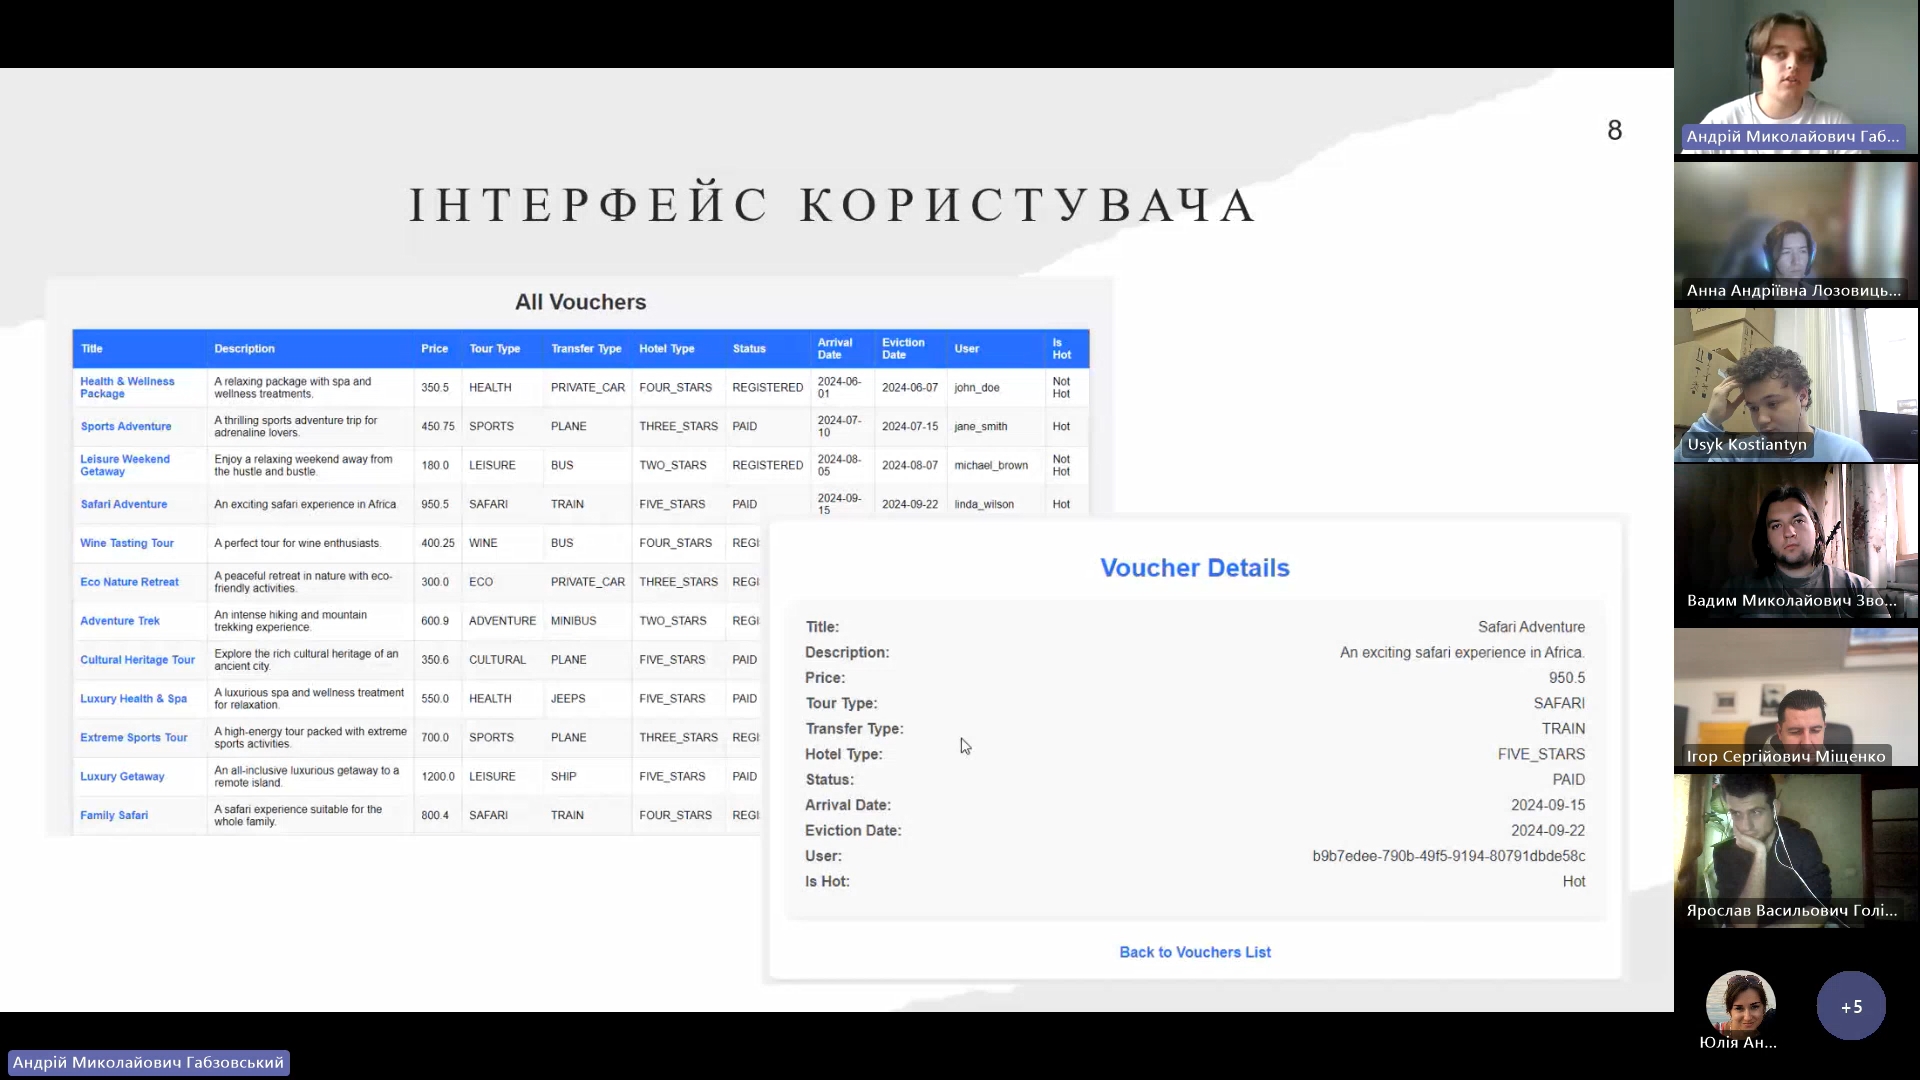Click Usyk Kostiantyn's video tile
This screenshot has width=1920, height=1080.
(x=1795, y=385)
